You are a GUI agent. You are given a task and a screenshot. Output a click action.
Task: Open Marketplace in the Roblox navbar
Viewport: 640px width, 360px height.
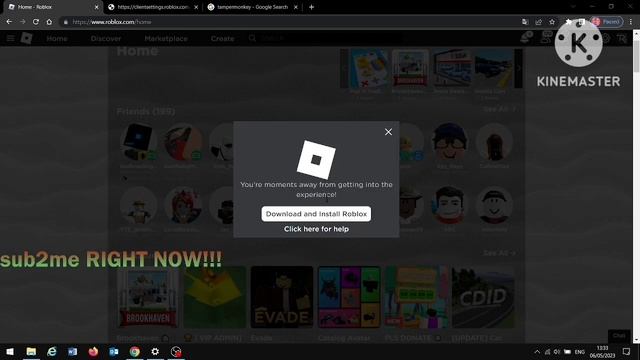coord(166,38)
